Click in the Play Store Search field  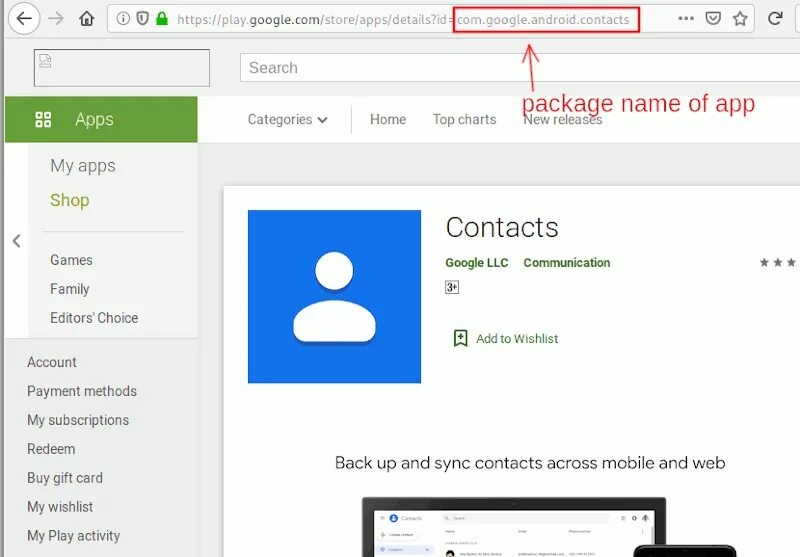point(520,68)
